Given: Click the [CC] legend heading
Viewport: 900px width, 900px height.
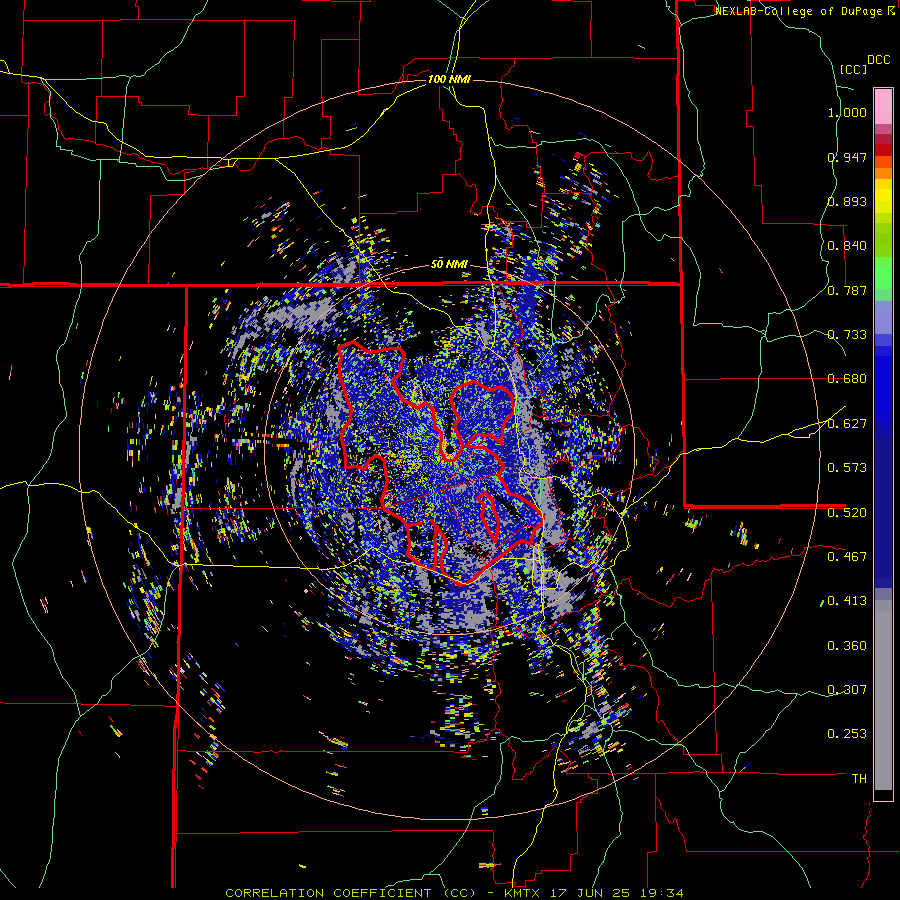Looking at the screenshot, I should coord(853,69).
